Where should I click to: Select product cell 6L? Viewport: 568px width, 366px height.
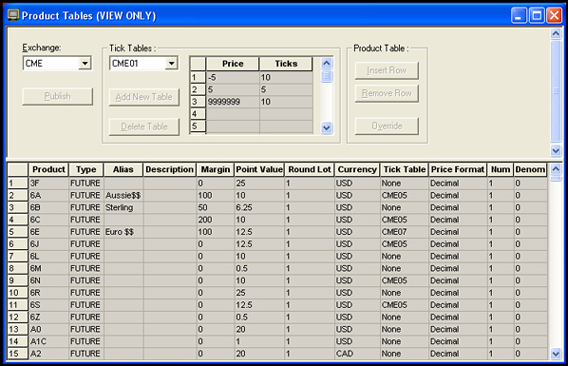pos(49,257)
